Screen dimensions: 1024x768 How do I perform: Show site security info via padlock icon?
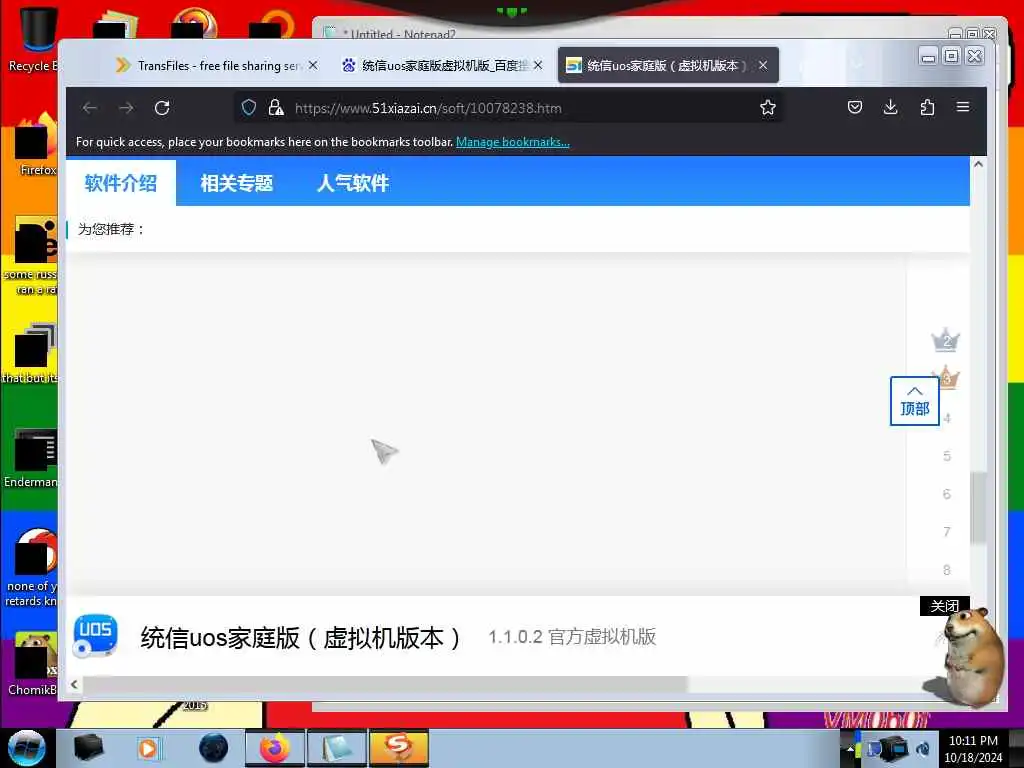click(276, 108)
